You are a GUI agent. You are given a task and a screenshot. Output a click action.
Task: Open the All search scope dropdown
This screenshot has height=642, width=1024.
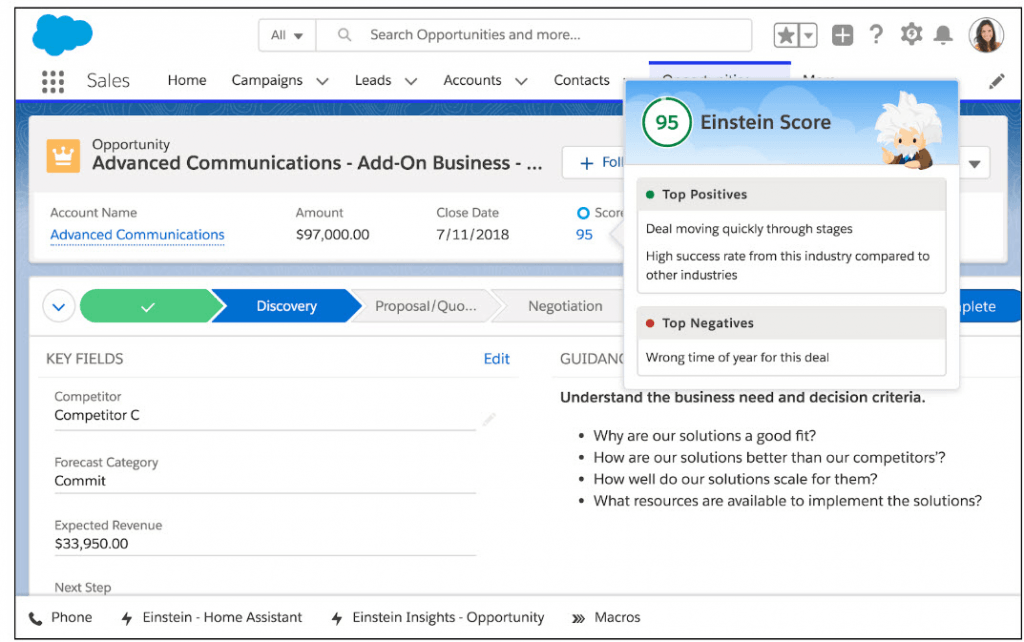pos(287,35)
